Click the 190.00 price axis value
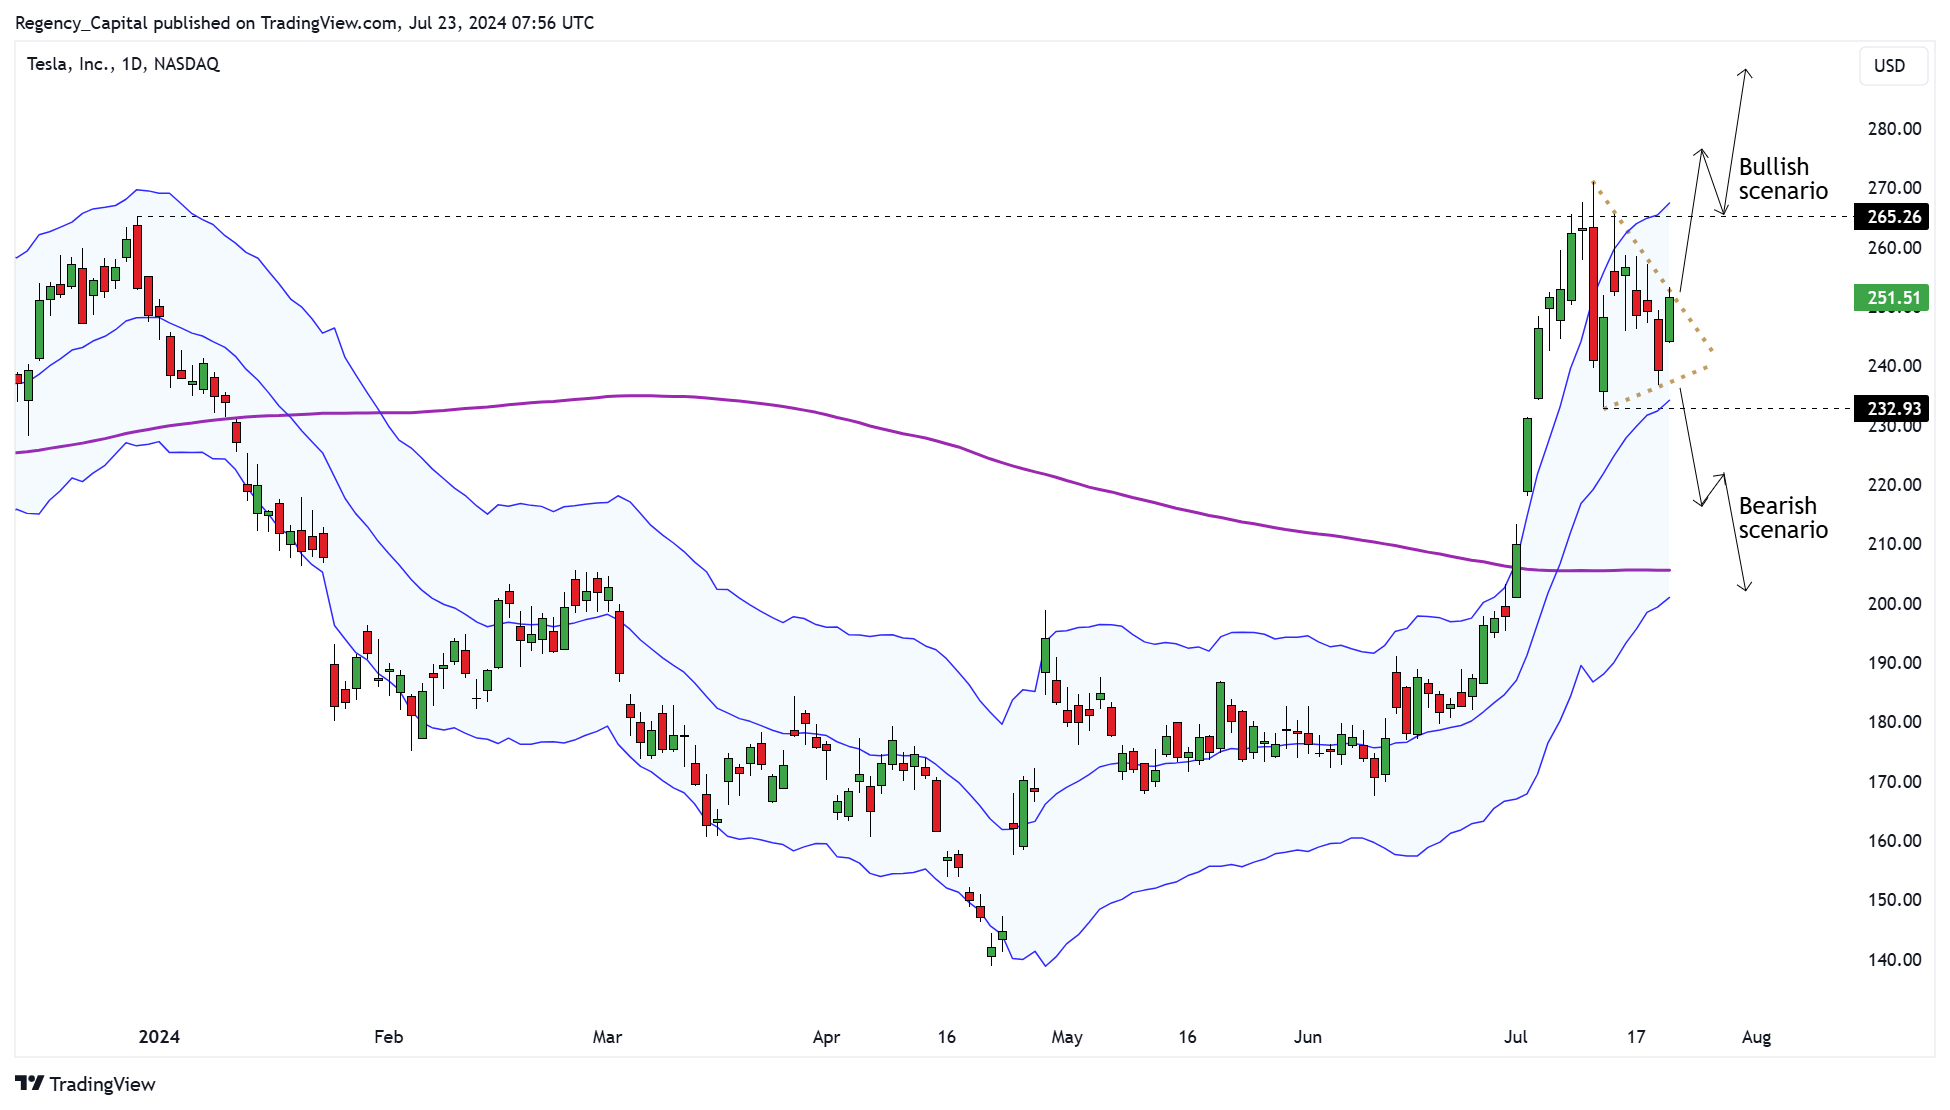Screen dimensions: 1950x1110 1894,663
